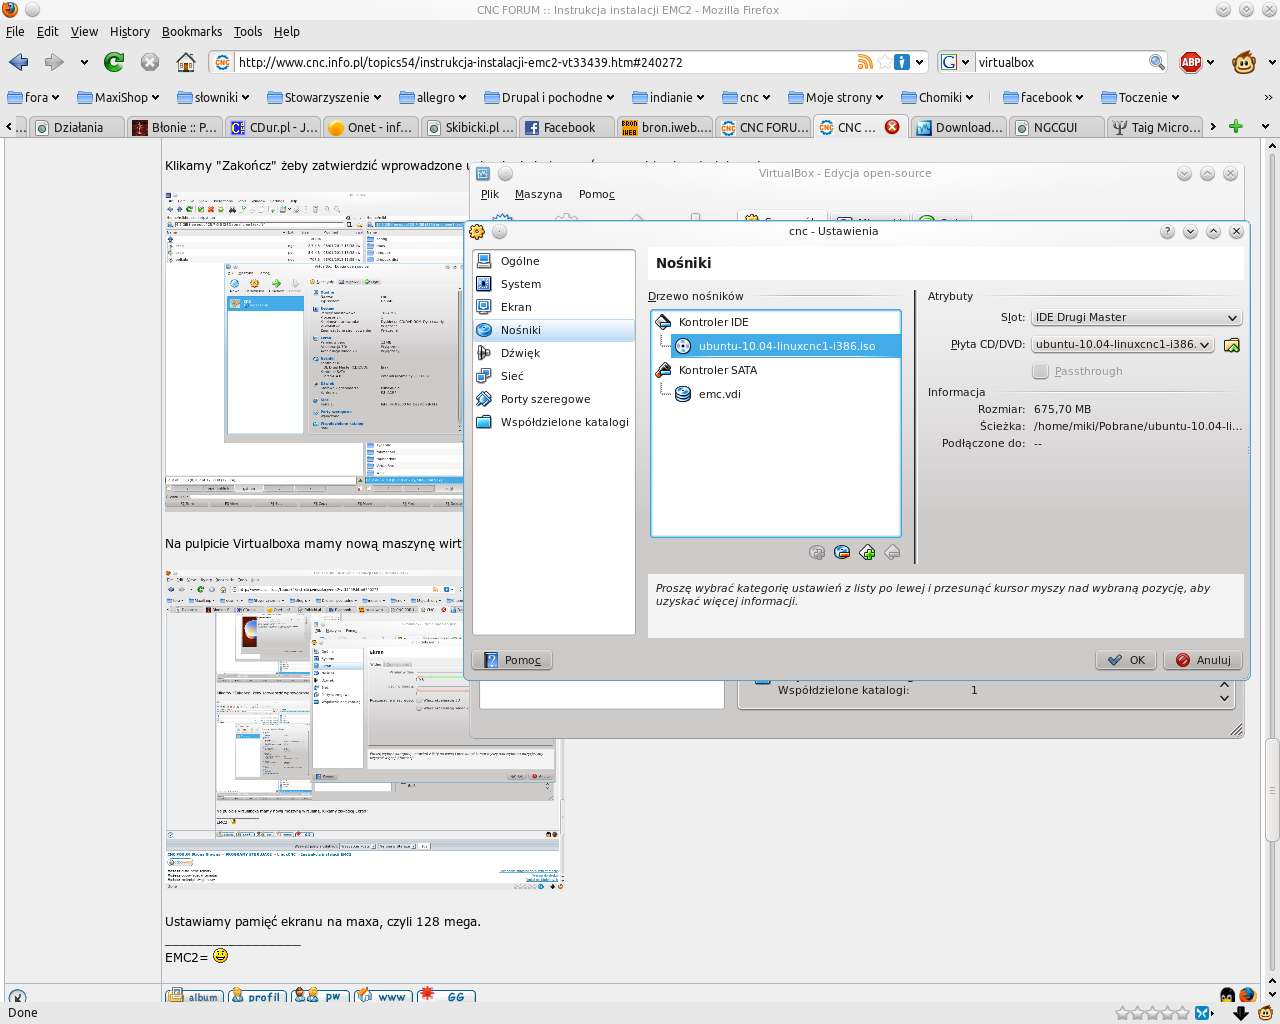Click the album button below the post

click(195, 996)
